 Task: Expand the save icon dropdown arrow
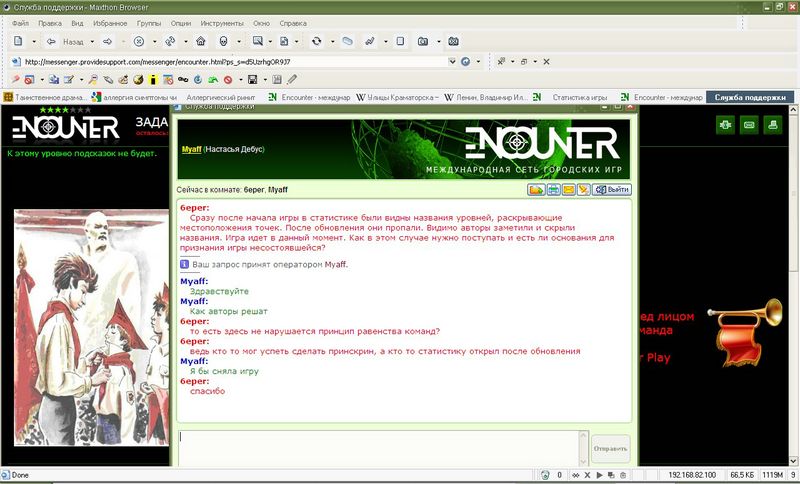[265, 80]
